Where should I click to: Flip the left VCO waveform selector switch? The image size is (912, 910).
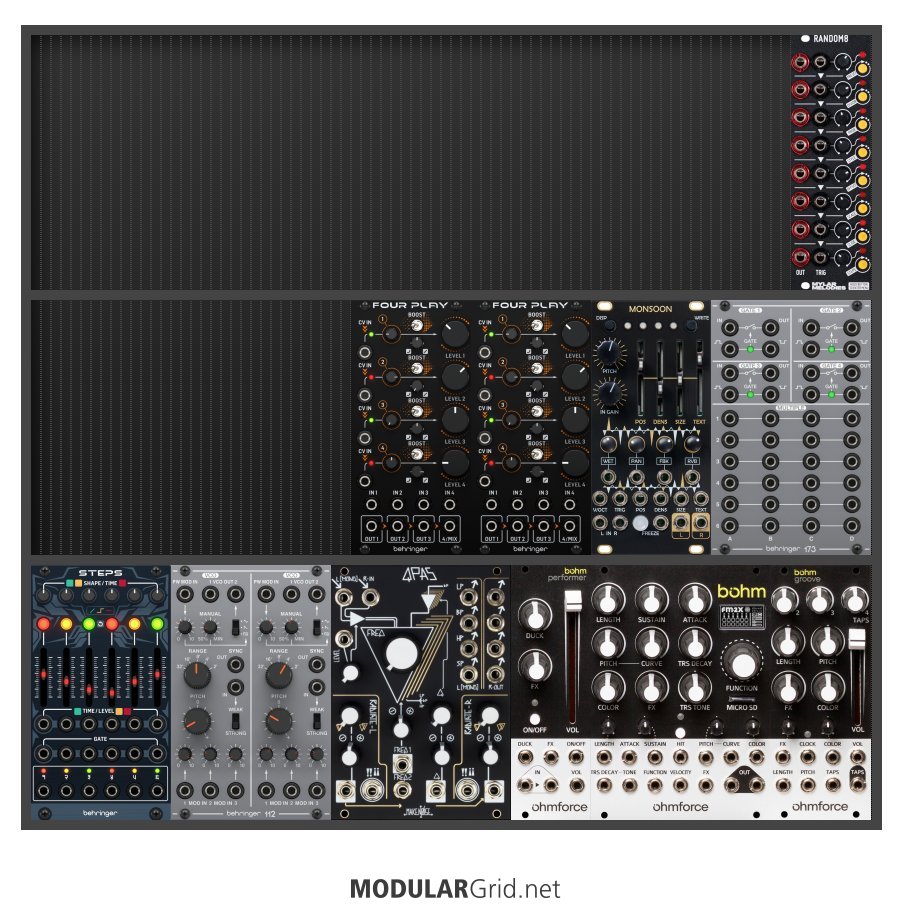click(236, 627)
